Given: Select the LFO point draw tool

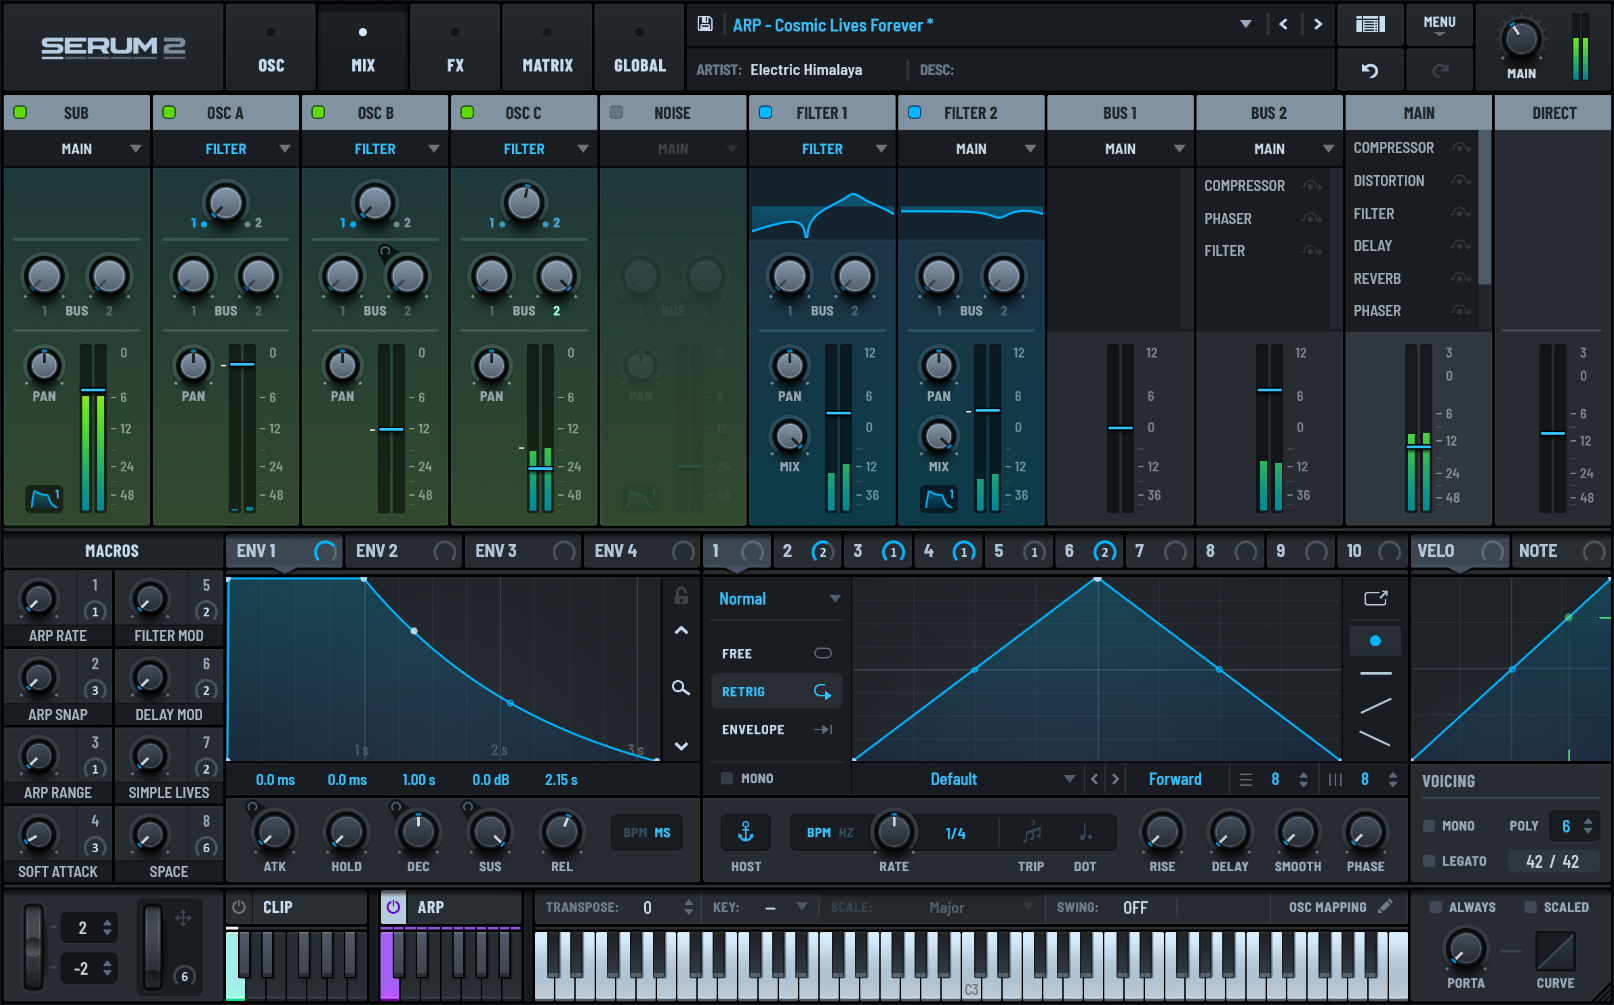Looking at the screenshot, I should tap(1375, 640).
